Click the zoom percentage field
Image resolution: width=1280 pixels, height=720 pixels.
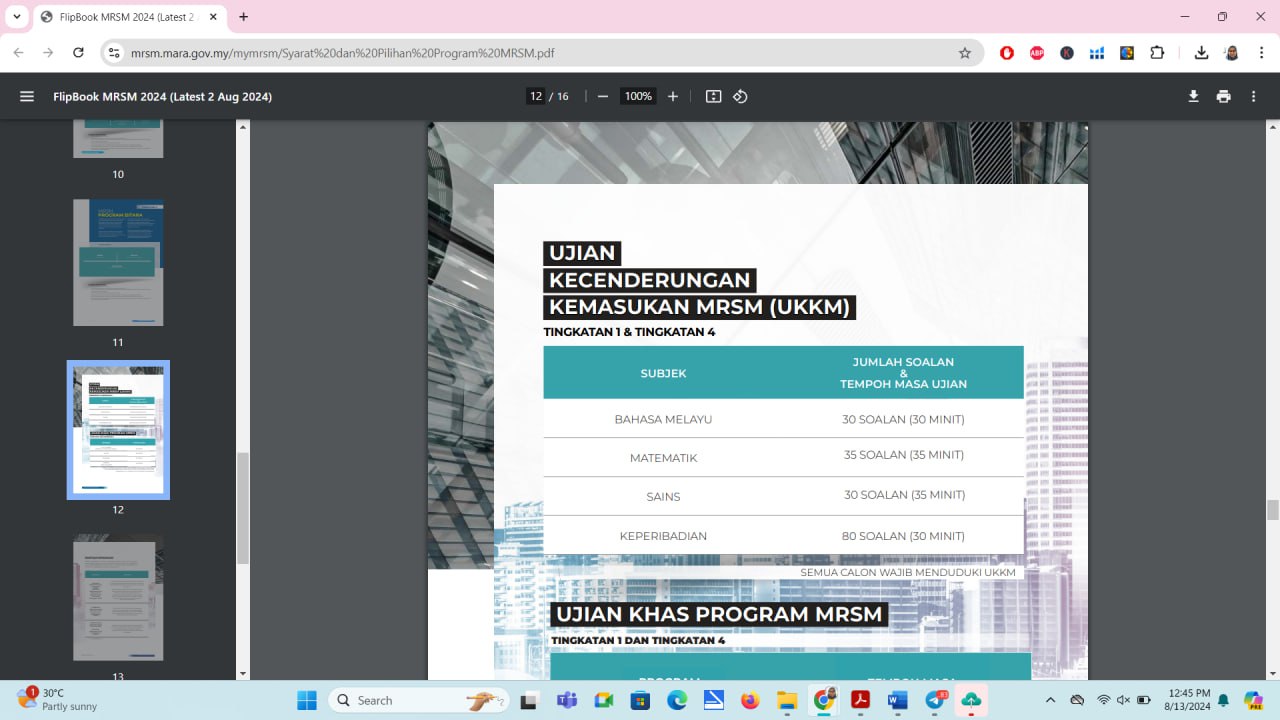(x=638, y=97)
